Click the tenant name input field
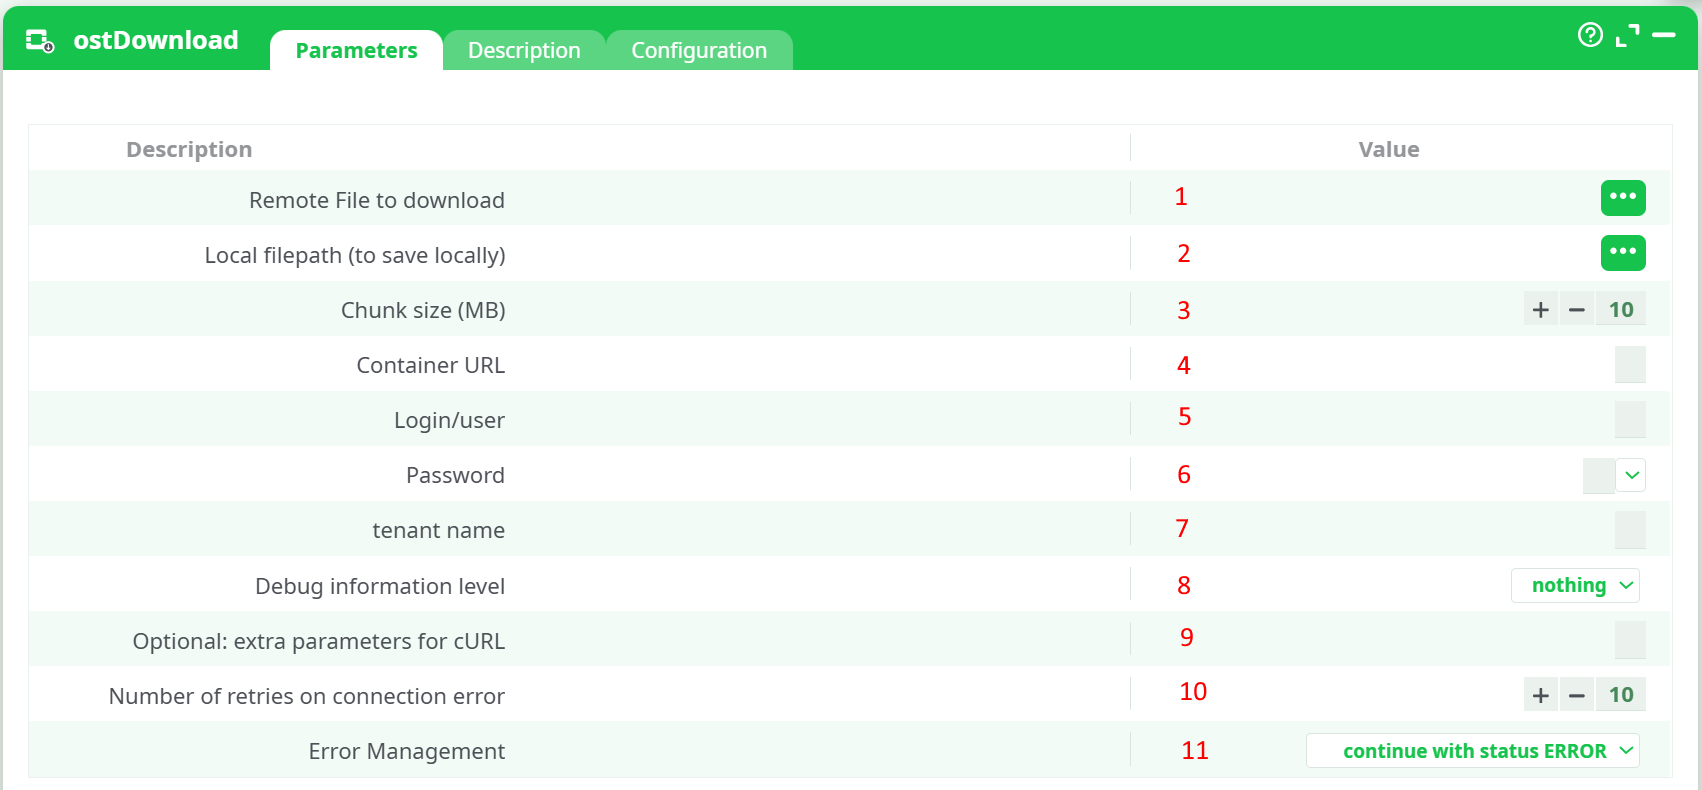1702x790 pixels. 1629,530
